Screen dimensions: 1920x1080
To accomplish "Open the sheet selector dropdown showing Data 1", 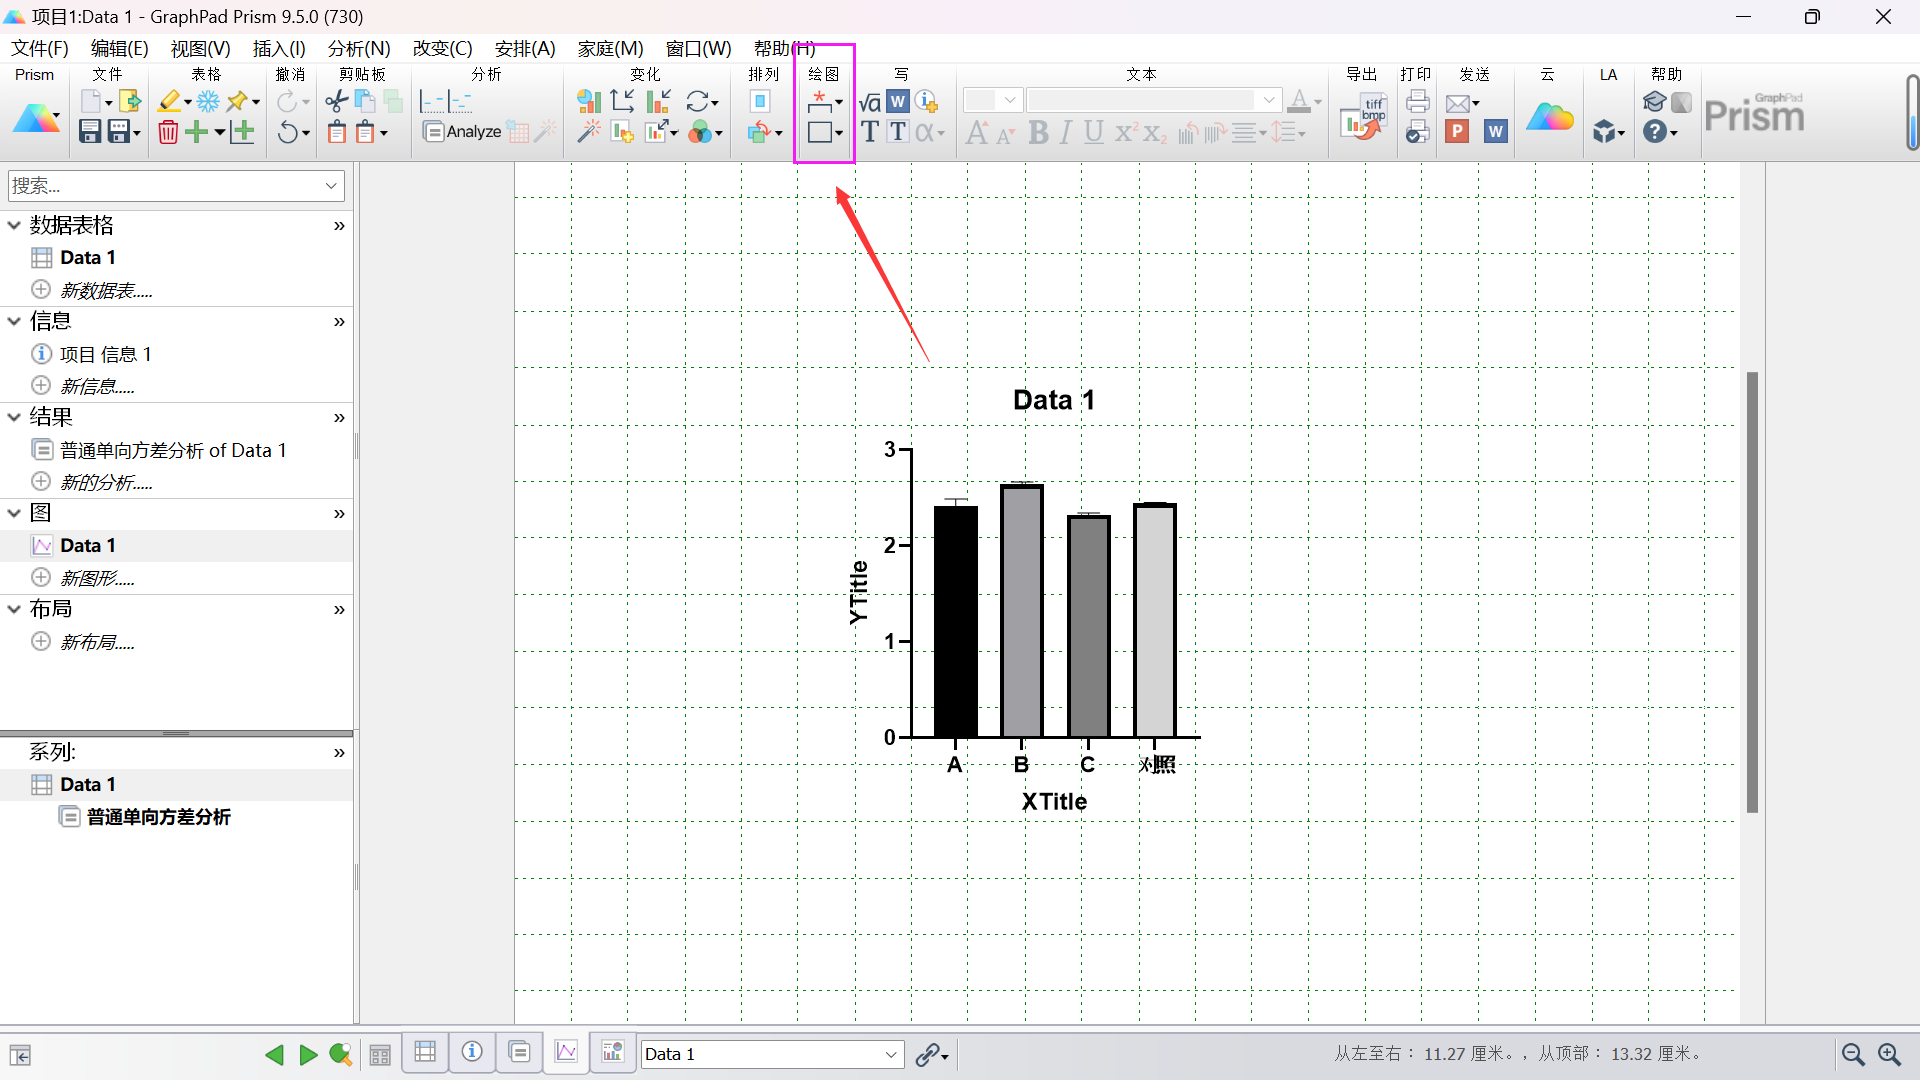I will [890, 1054].
